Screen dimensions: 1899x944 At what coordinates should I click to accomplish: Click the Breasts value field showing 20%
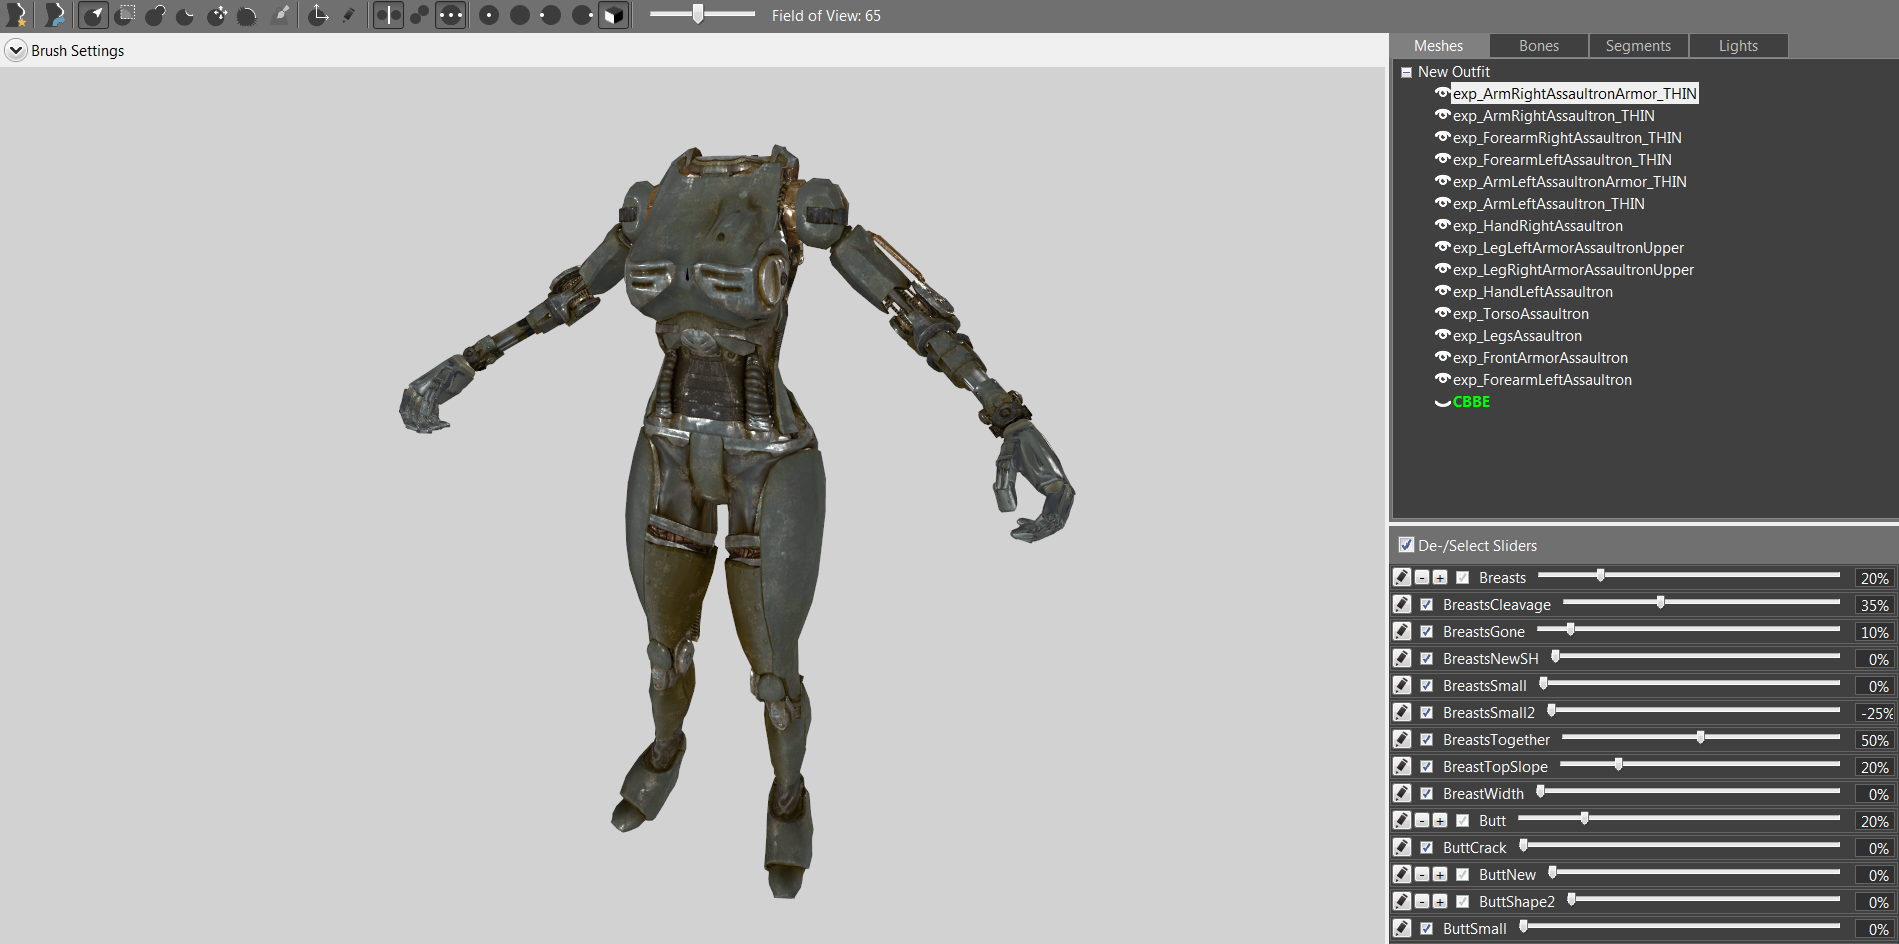(1874, 578)
